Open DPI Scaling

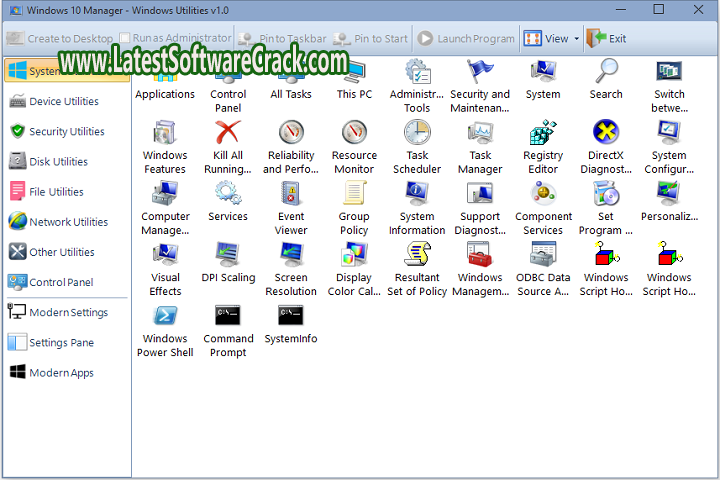click(x=228, y=263)
